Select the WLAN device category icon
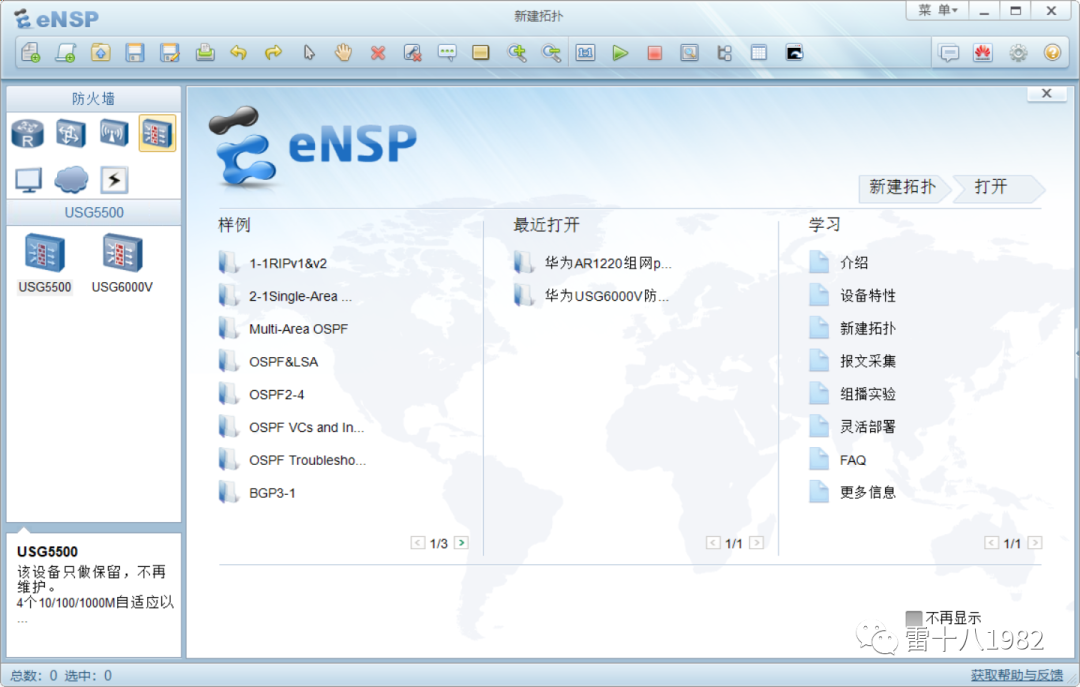Image resolution: width=1080 pixels, height=687 pixels. pos(113,133)
